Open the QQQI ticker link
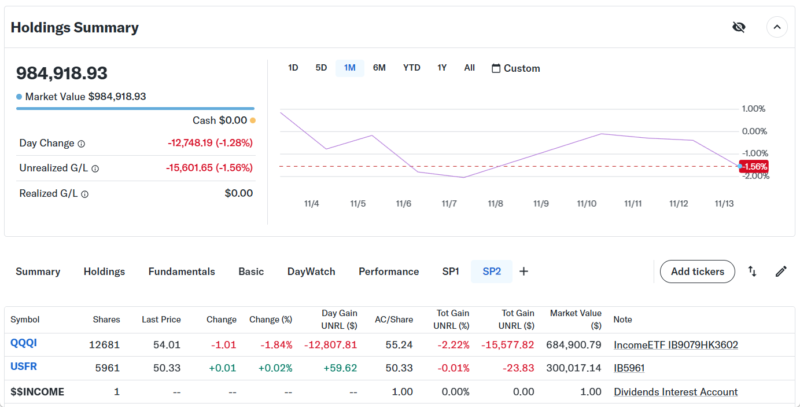Image resolution: width=800 pixels, height=407 pixels. pos(24,345)
